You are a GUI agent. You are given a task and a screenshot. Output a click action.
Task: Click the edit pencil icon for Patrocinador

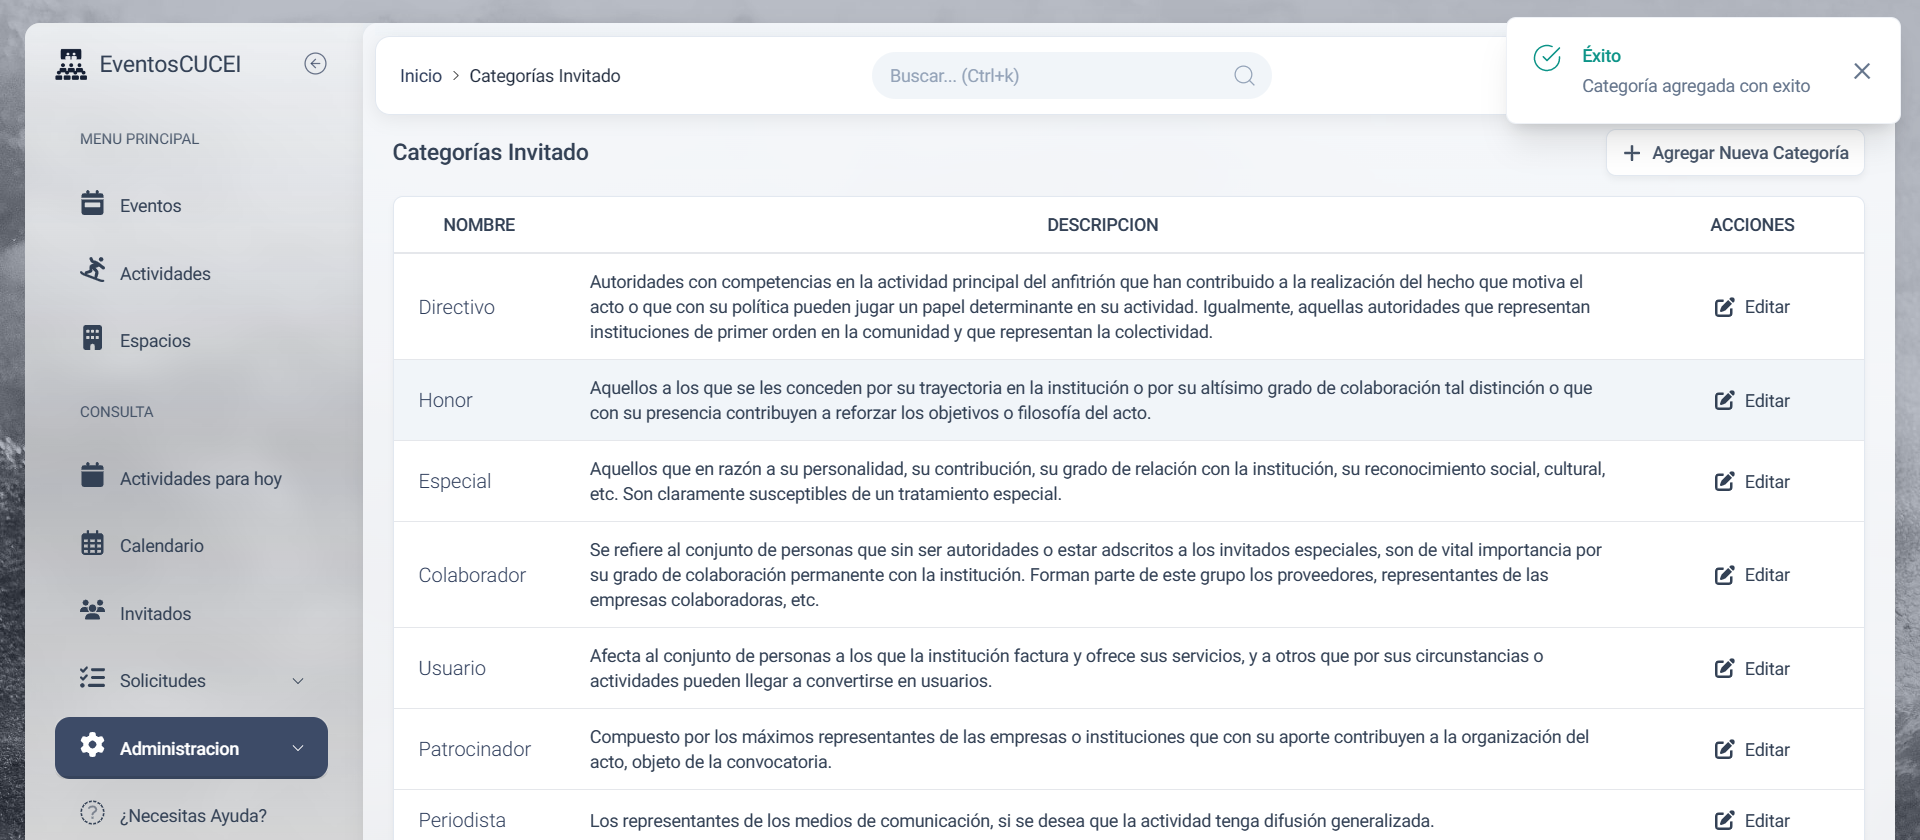pos(1724,750)
